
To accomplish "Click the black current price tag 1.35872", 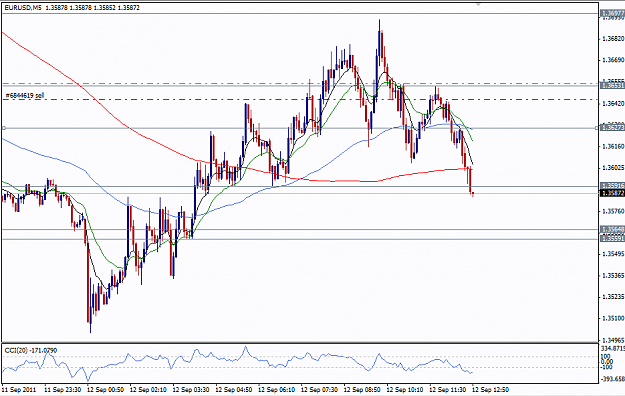I will tap(612, 193).
